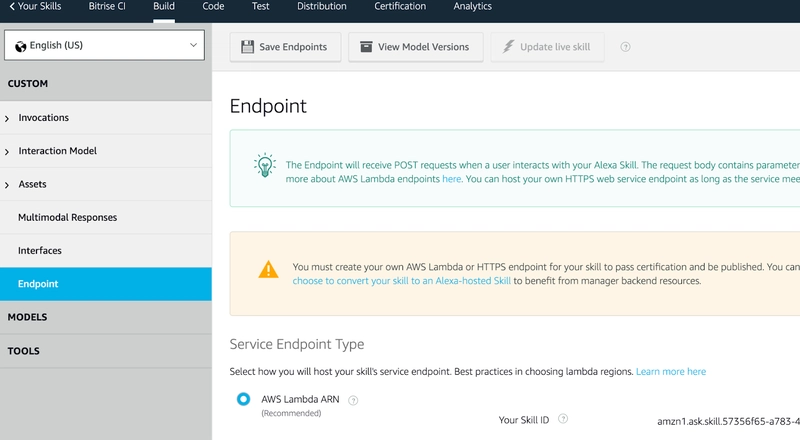Click the orange warning triangle icon

[x=268, y=270]
